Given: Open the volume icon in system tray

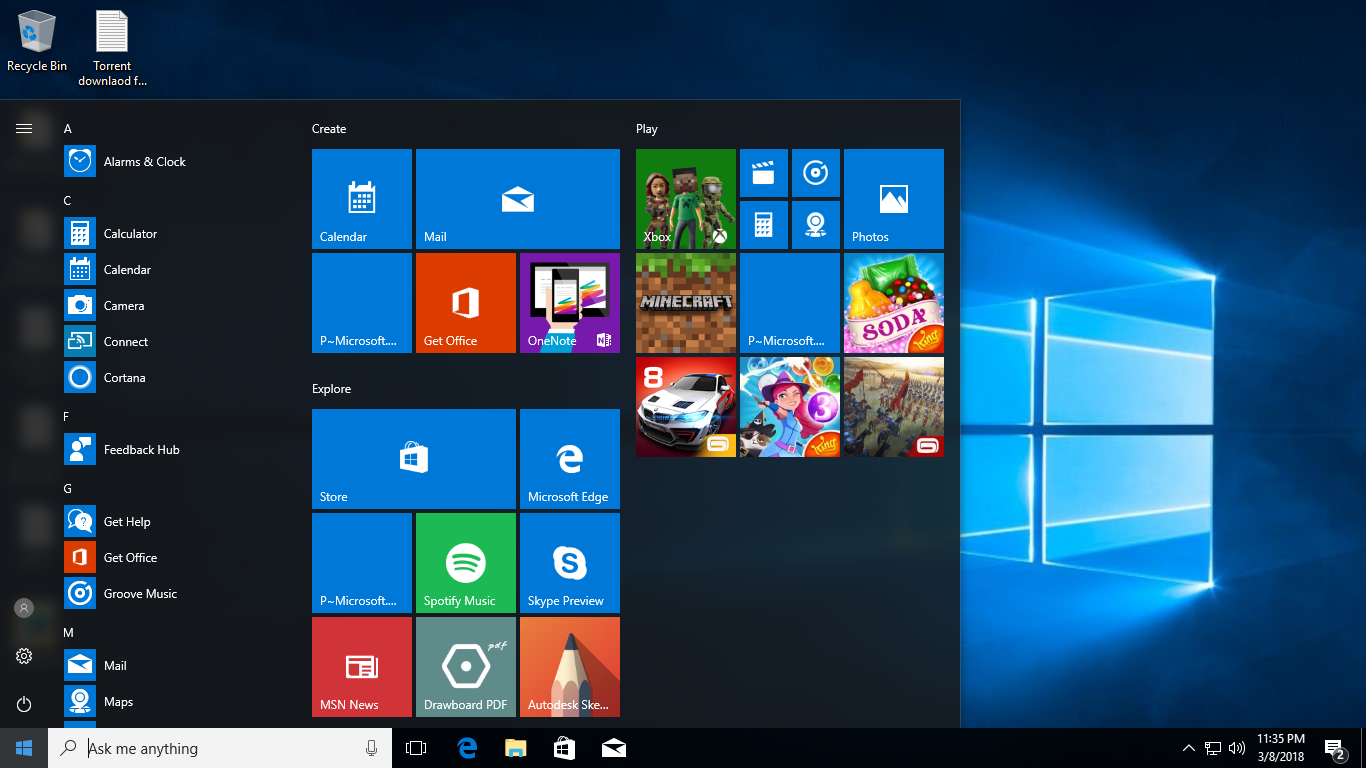Looking at the screenshot, I should coord(1237,748).
